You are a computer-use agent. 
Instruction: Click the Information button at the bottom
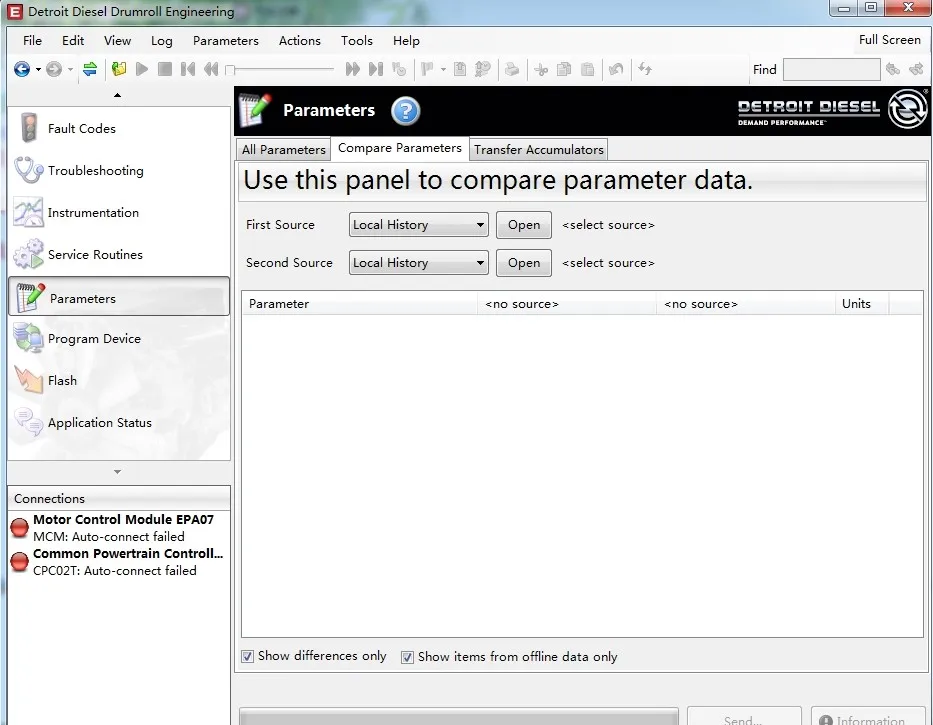tap(869, 717)
